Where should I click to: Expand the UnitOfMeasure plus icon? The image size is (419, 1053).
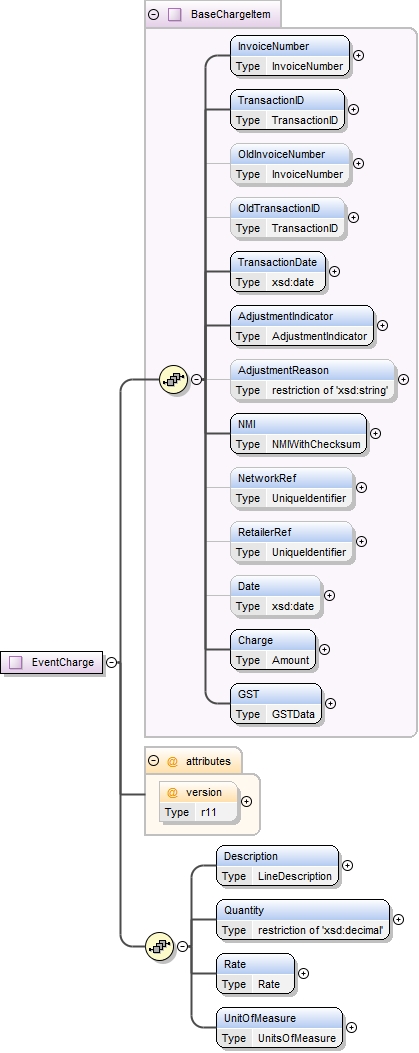(351, 1027)
